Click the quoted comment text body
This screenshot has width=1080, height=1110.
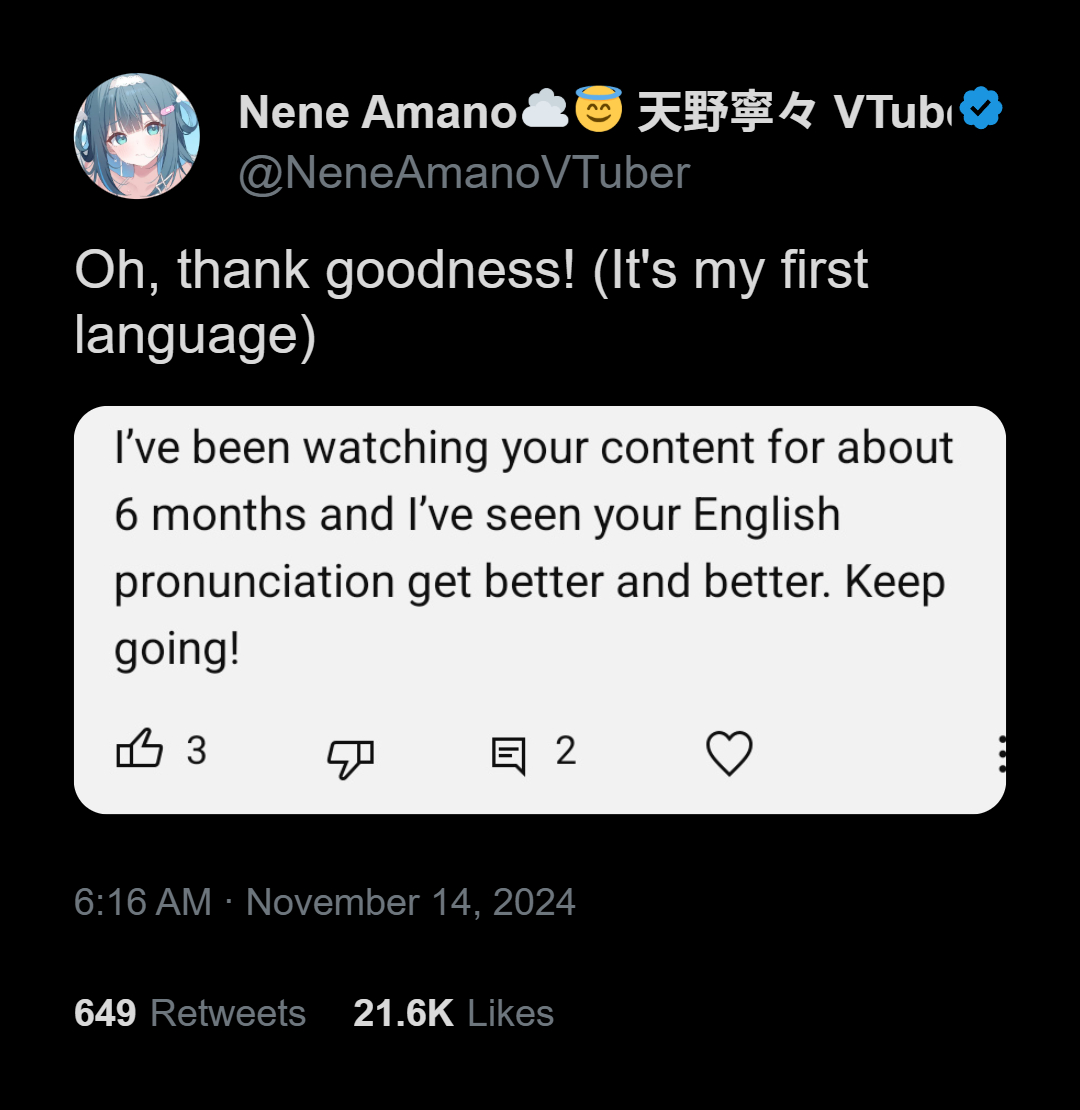pos(534,549)
